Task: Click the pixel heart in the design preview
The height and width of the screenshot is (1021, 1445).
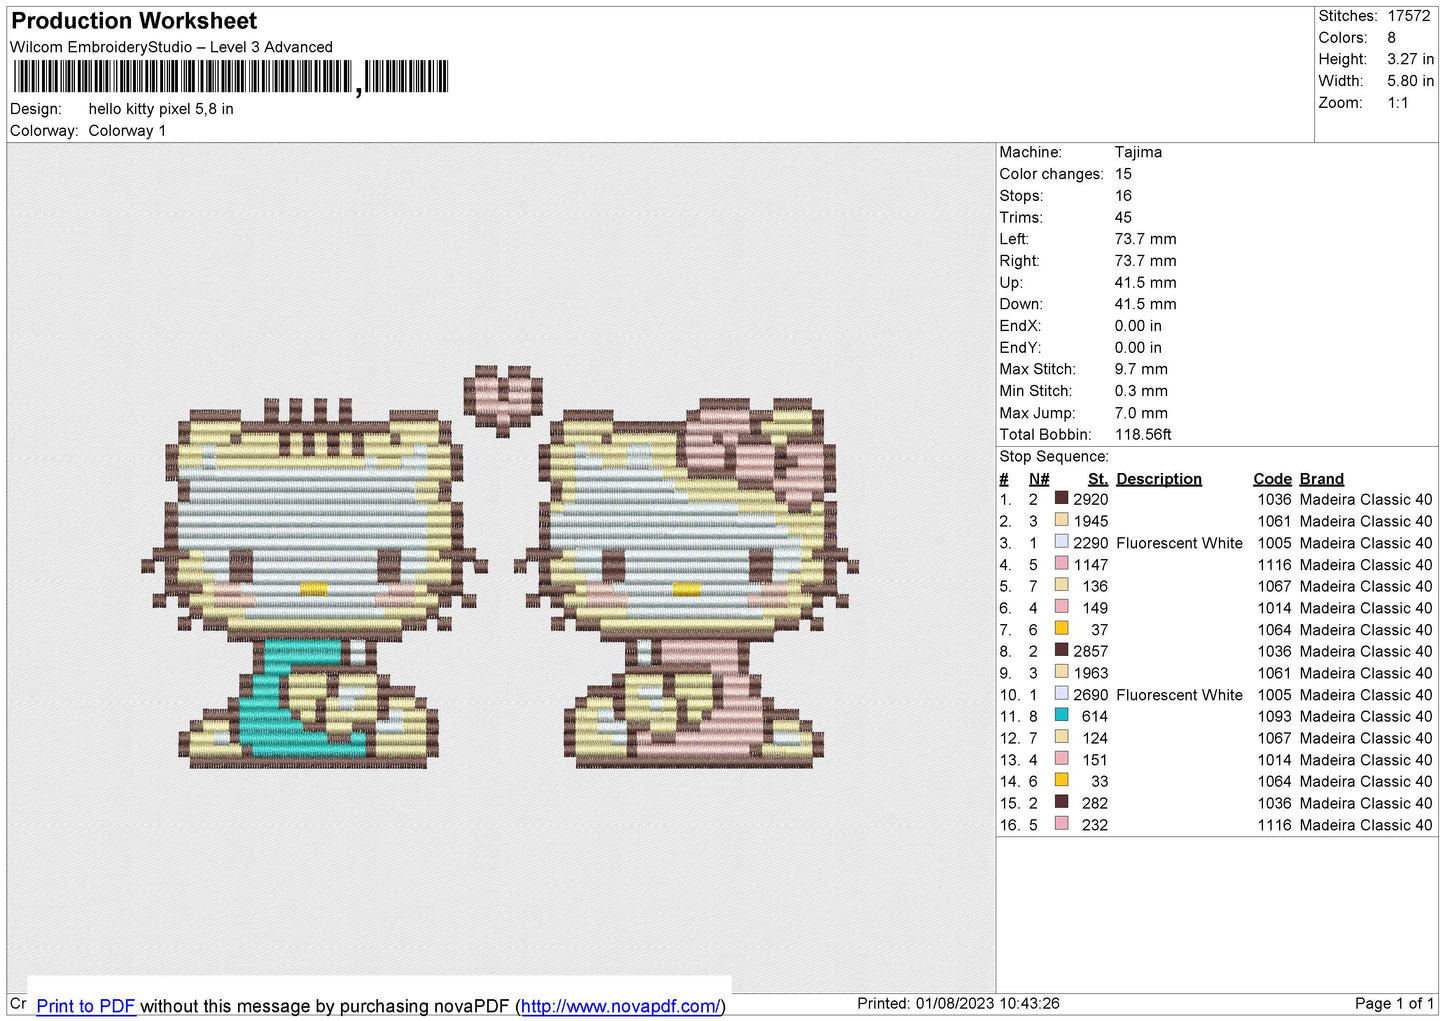Action: point(503,400)
